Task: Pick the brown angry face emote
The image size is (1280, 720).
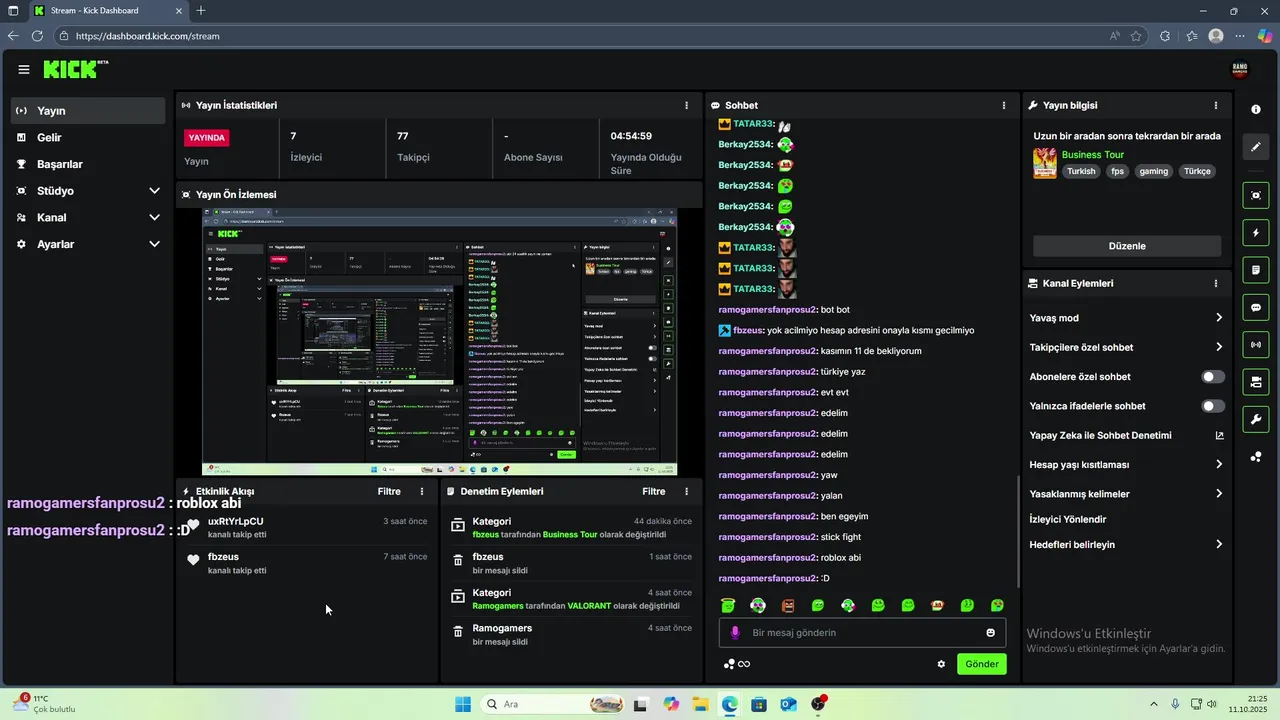Action: tap(788, 605)
